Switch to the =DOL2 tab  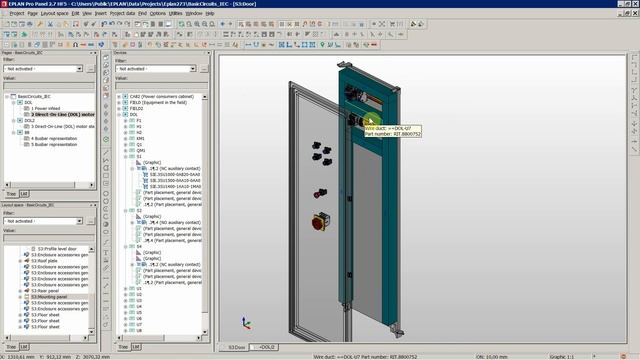(266, 347)
